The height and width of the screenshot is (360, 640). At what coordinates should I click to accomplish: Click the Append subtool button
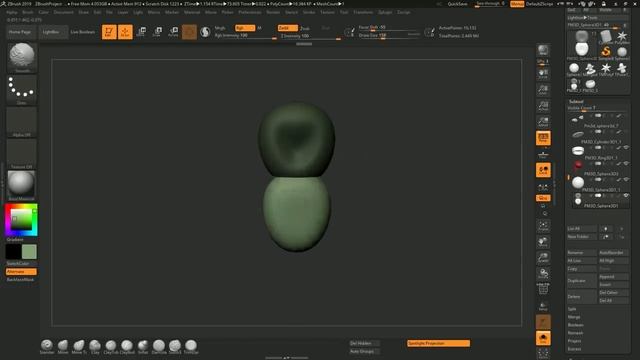click(x=613, y=277)
